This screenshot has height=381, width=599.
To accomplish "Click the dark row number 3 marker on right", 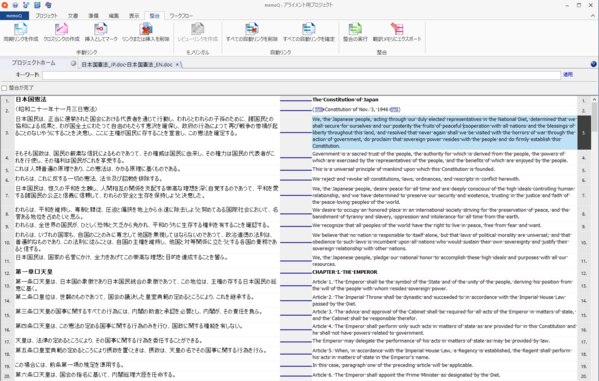I will pyautogui.click(x=584, y=133).
